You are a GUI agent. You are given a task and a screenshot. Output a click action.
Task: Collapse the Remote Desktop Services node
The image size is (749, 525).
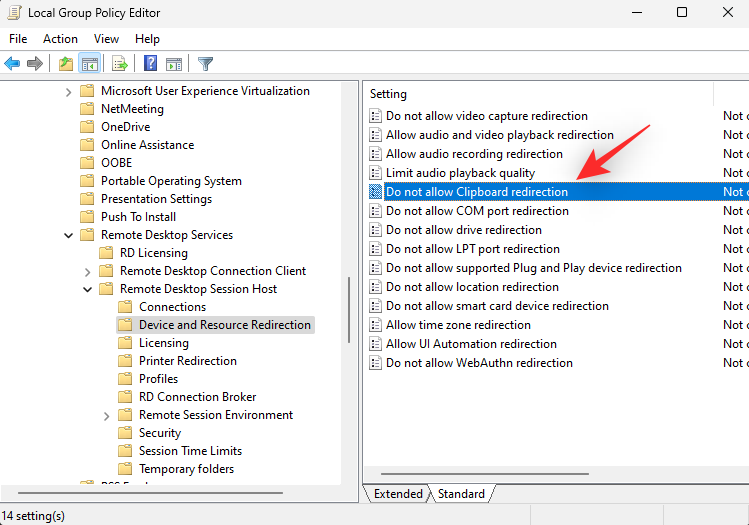click(68, 236)
